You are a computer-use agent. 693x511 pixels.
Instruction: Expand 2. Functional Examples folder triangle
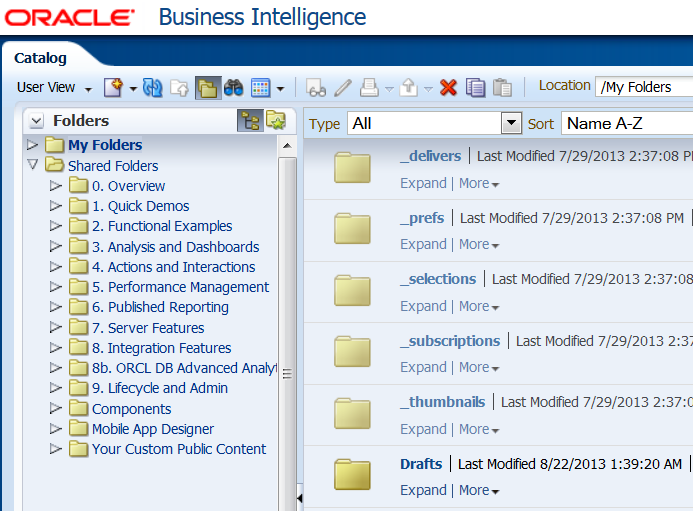tap(56, 226)
